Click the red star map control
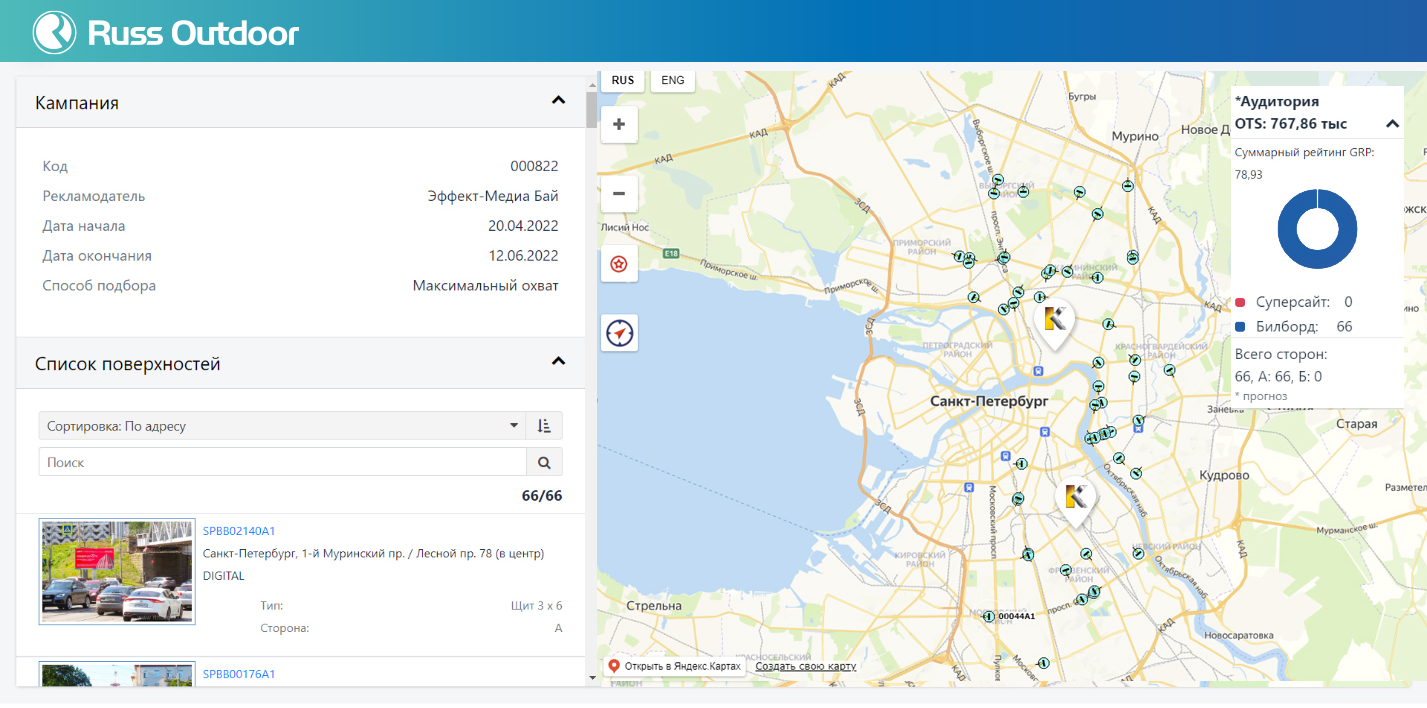The width and height of the screenshot is (1427, 708). click(619, 264)
